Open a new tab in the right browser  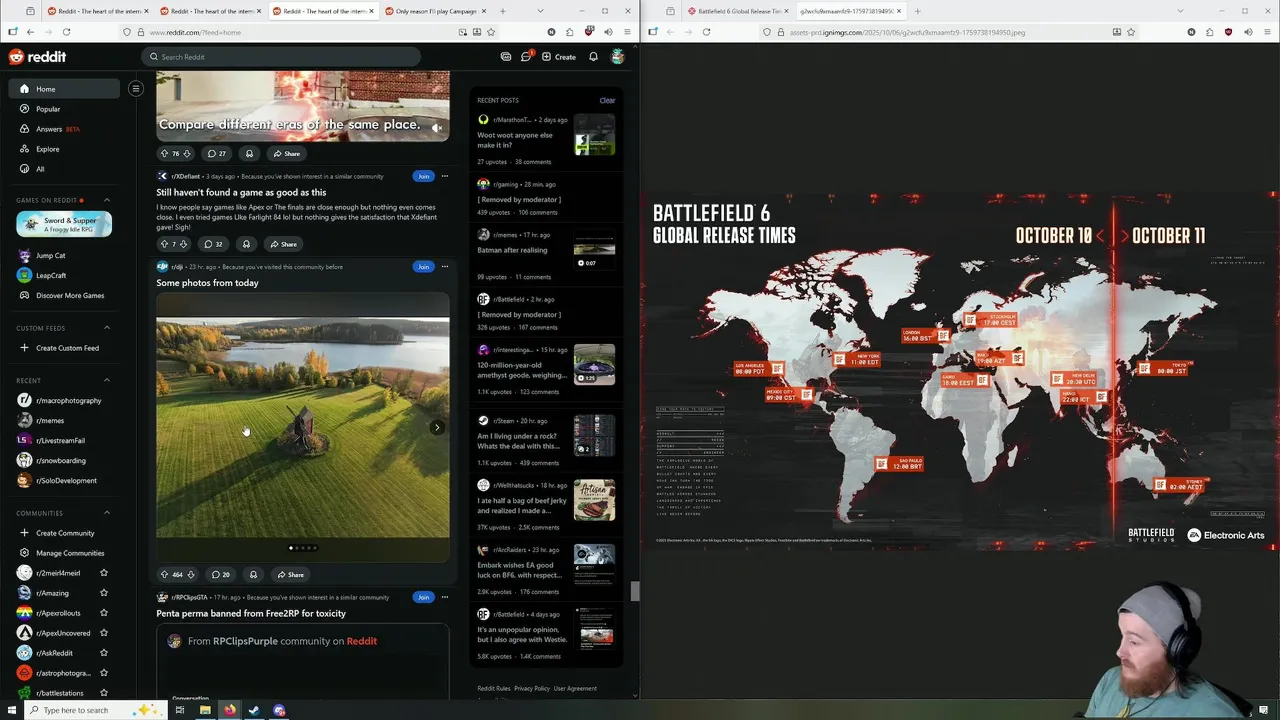(917, 11)
